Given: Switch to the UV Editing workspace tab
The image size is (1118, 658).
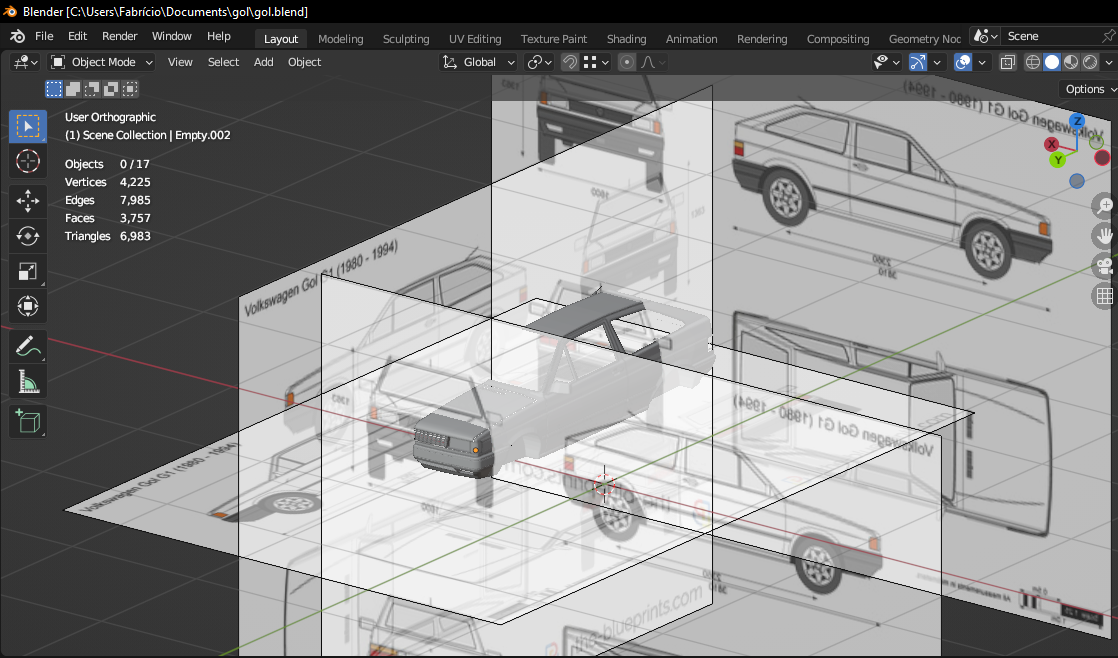Looking at the screenshot, I should [475, 39].
